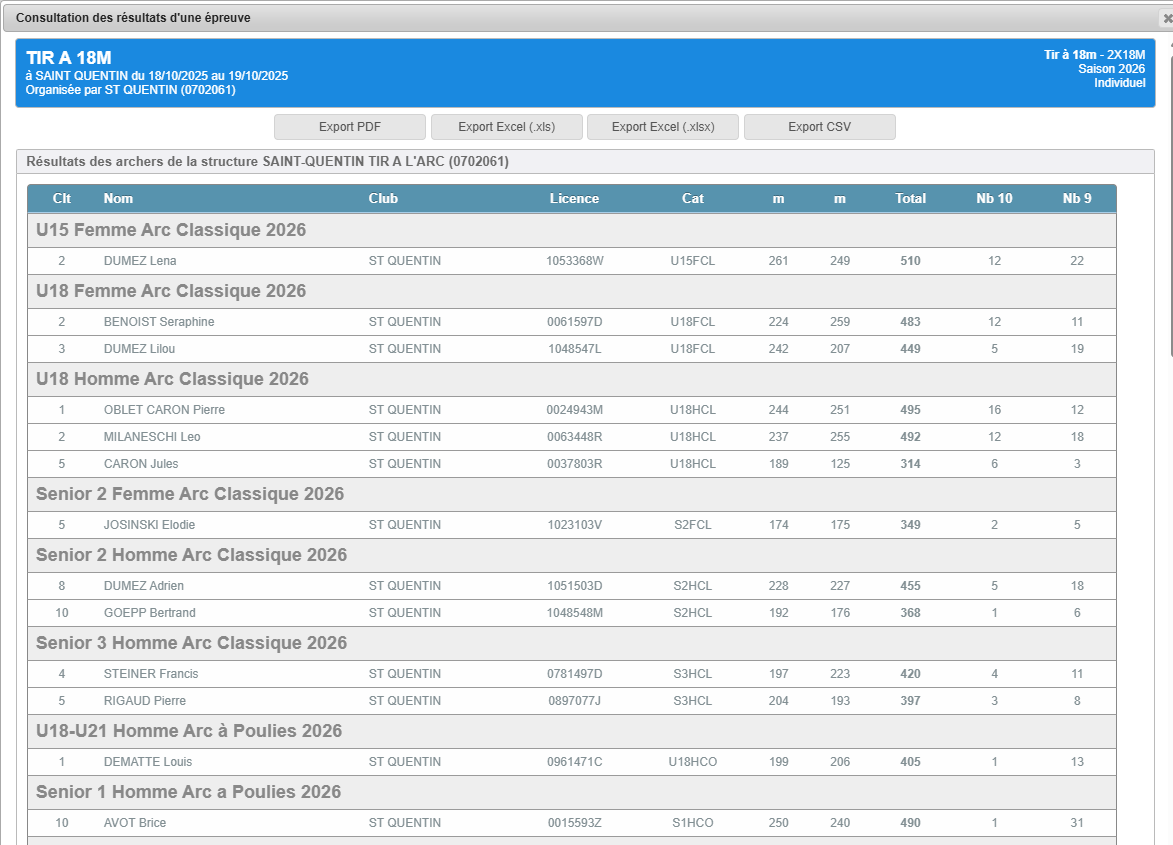Click the Club column header
The width and height of the screenshot is (1173, 845).
pos(383,198)
